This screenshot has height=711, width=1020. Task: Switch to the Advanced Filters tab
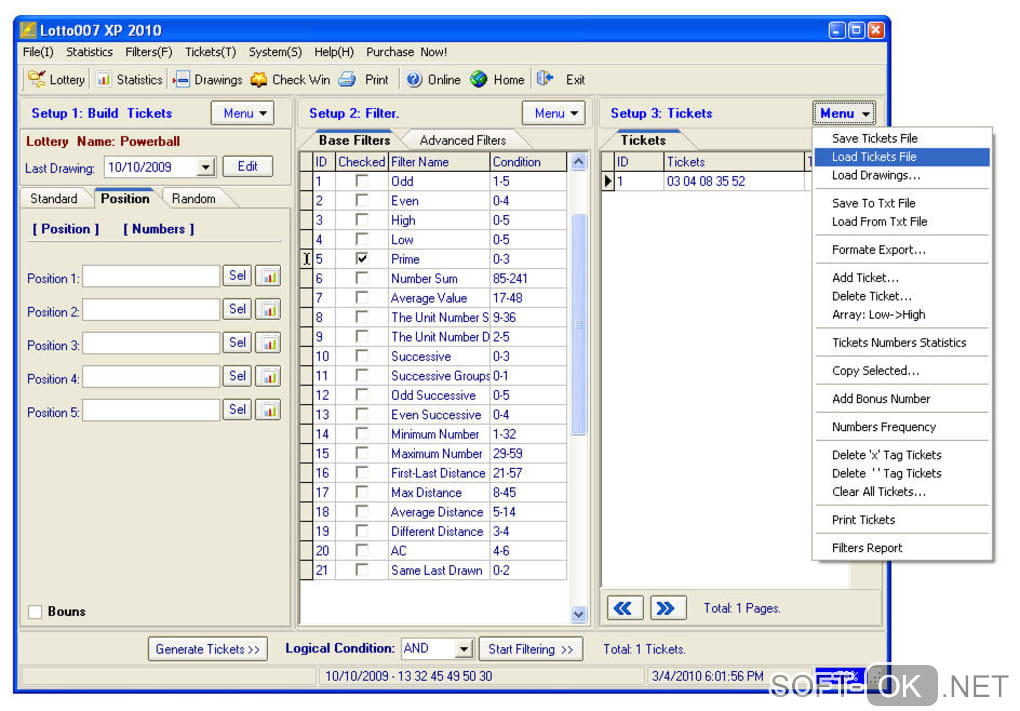coord(463,140)
